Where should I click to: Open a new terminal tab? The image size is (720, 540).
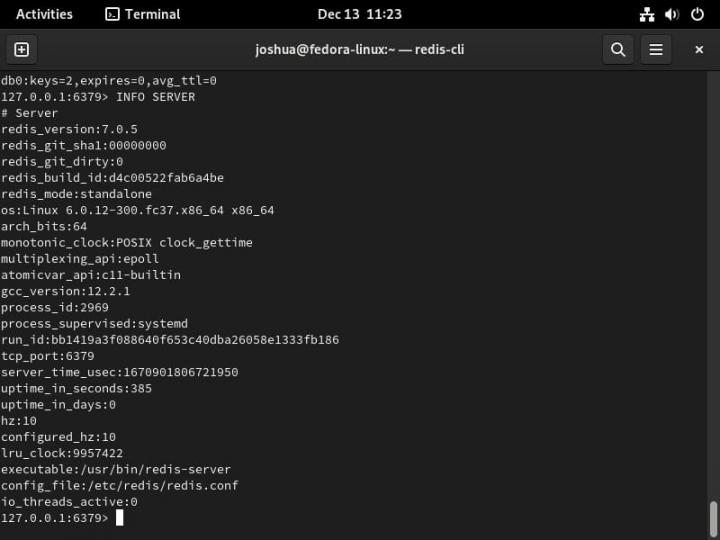[21, 49]
